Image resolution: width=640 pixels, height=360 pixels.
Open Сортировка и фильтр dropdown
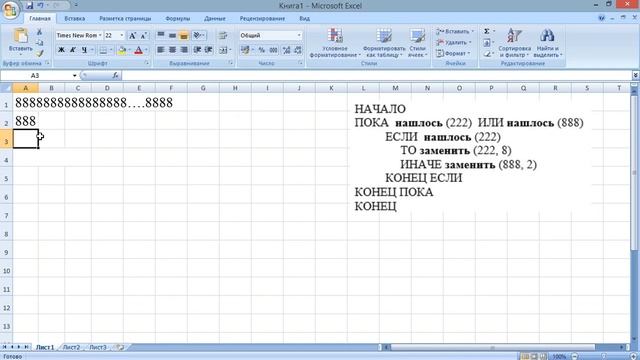[x=514, y=43]
